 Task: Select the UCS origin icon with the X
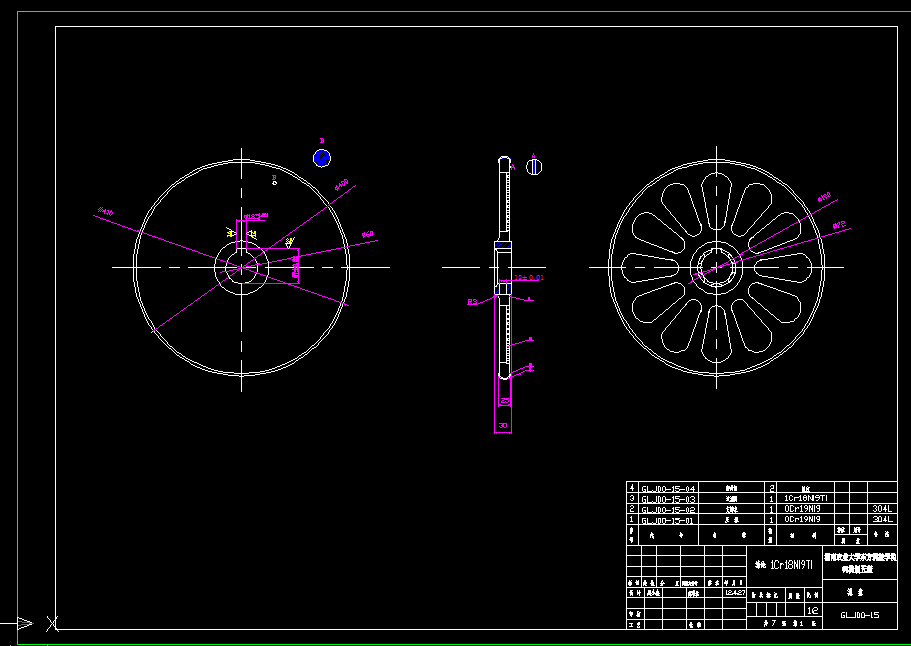pyautogui.click(x=53, y=624)
